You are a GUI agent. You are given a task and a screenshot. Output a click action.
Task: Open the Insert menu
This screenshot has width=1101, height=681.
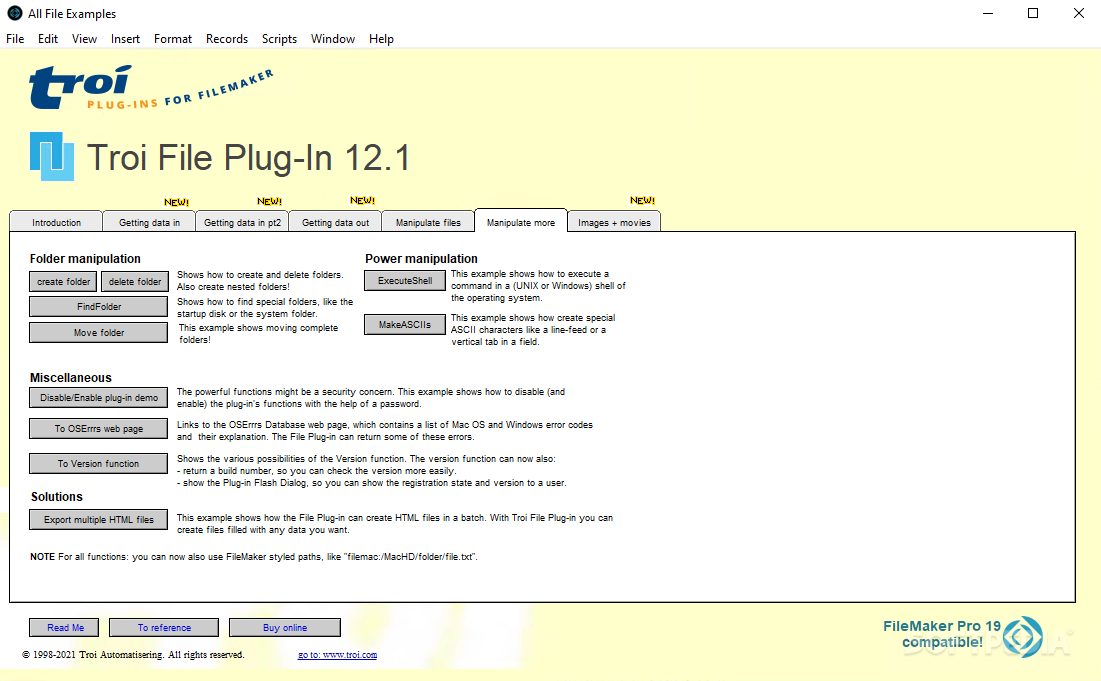tap(125, 39)
